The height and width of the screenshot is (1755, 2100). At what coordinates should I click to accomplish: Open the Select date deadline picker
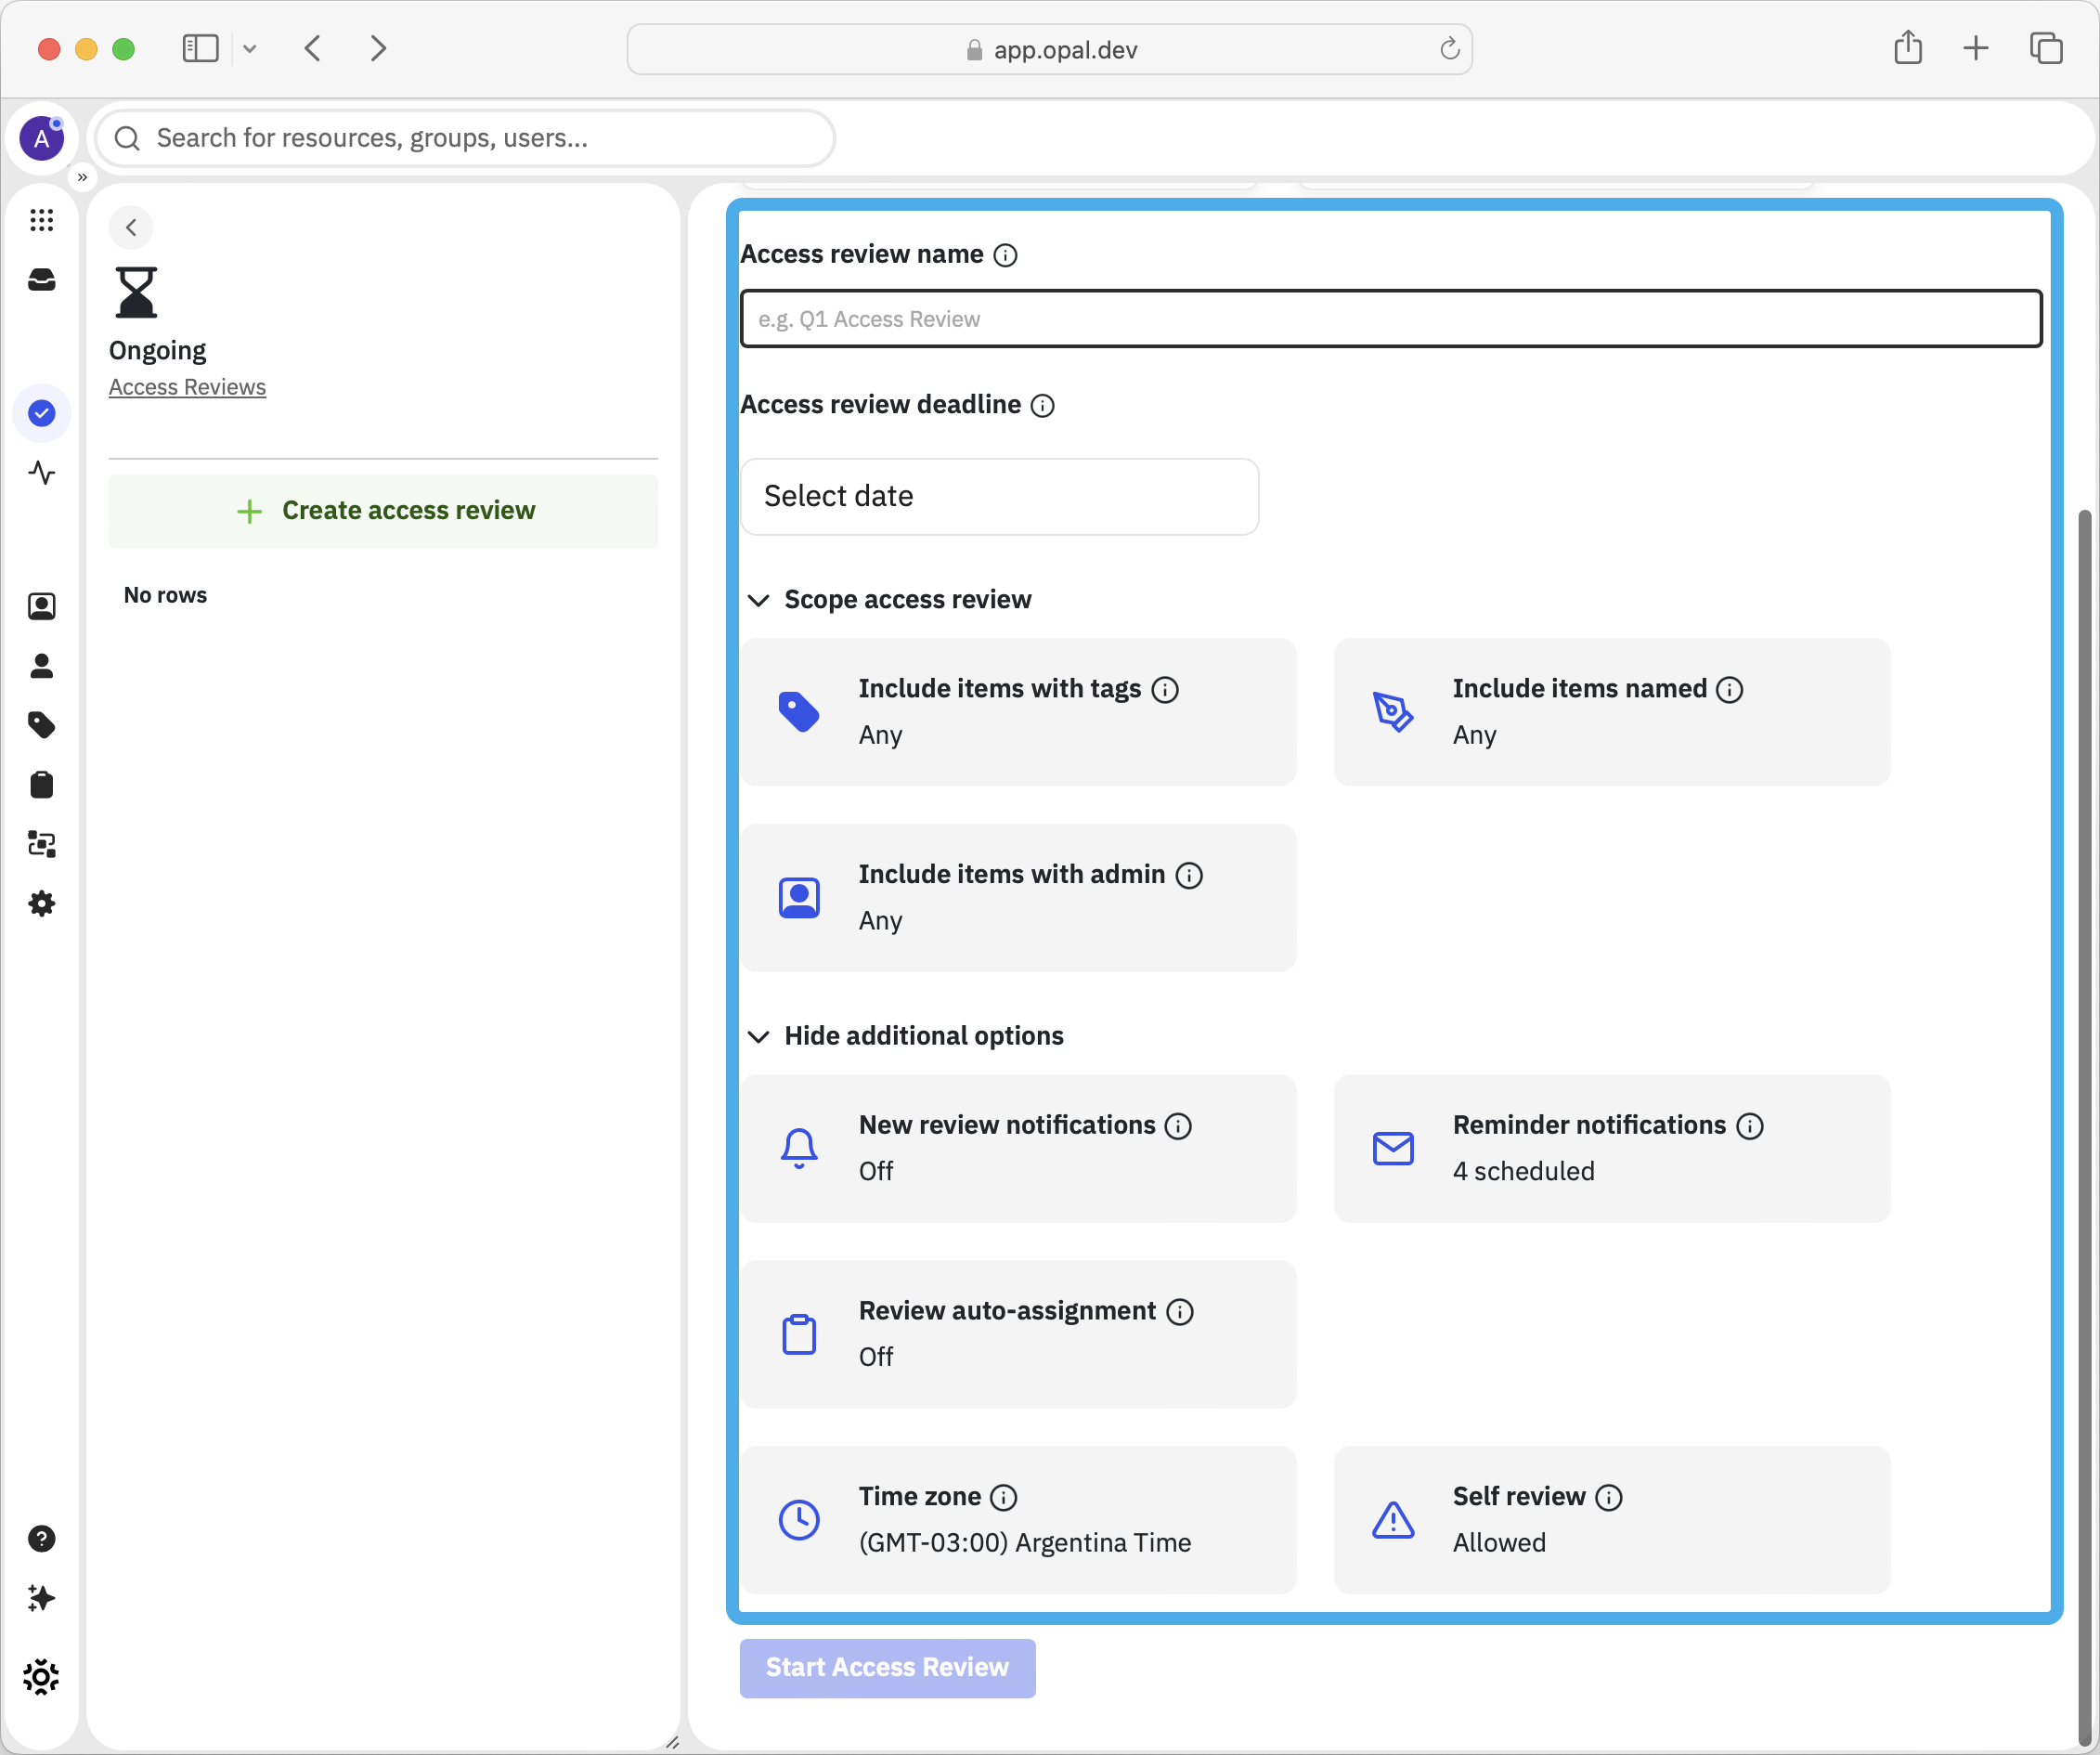(999, 496)
